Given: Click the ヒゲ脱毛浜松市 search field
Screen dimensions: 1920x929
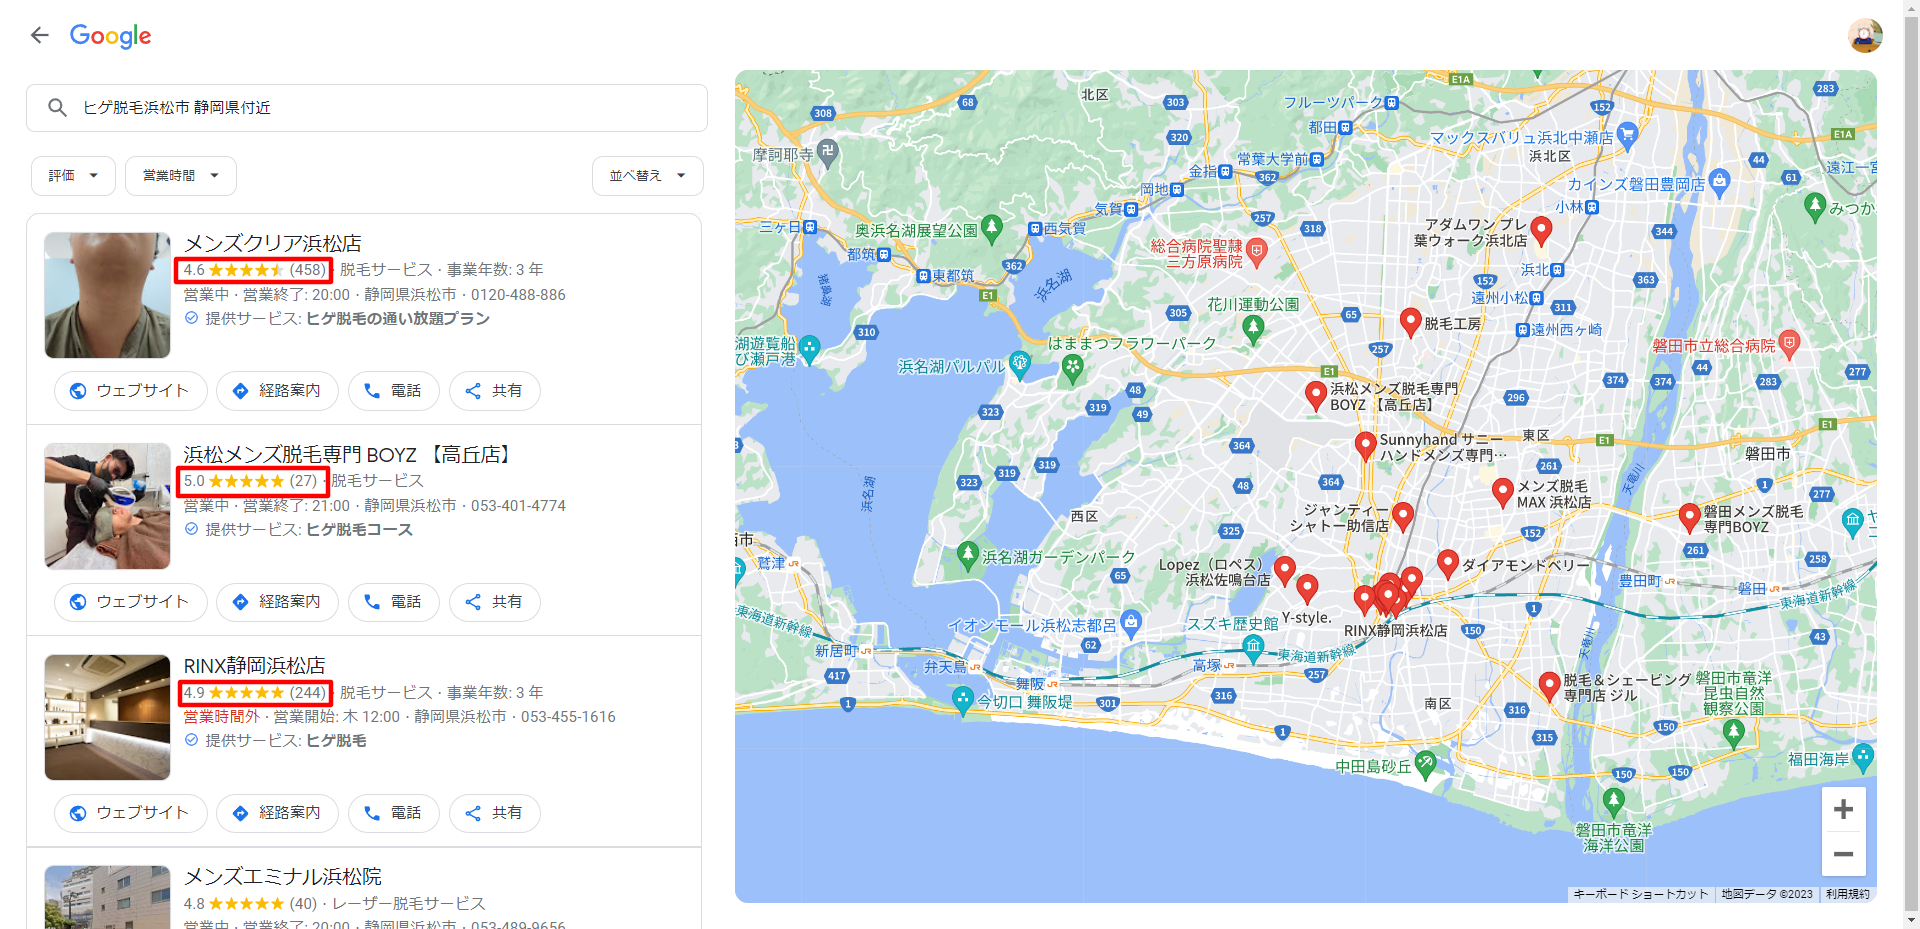Looking at the screenshot, I should tap(367, 108).
